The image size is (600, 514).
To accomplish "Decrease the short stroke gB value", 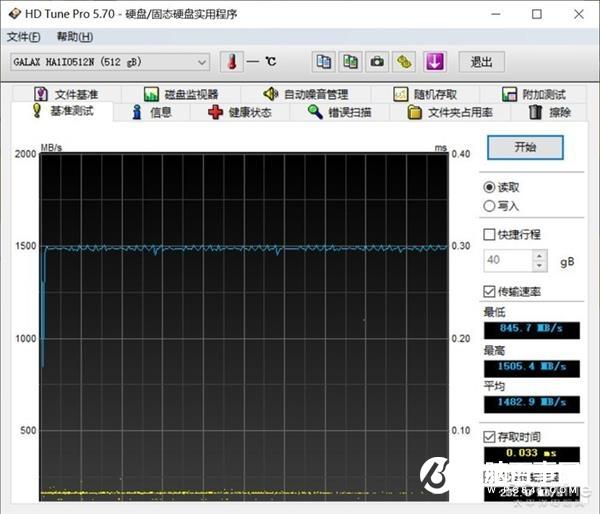I will click(540, 266).
